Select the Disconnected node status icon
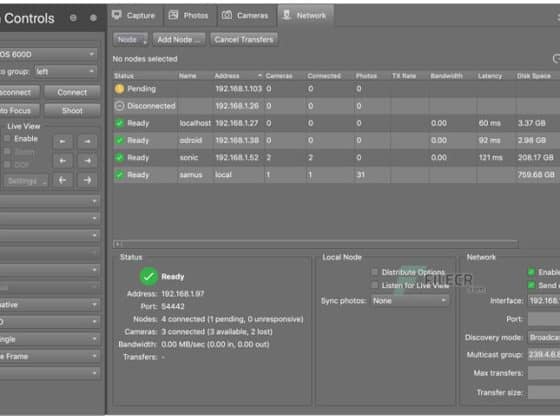This screenshot has height=420, width=560. pos(119,106)
